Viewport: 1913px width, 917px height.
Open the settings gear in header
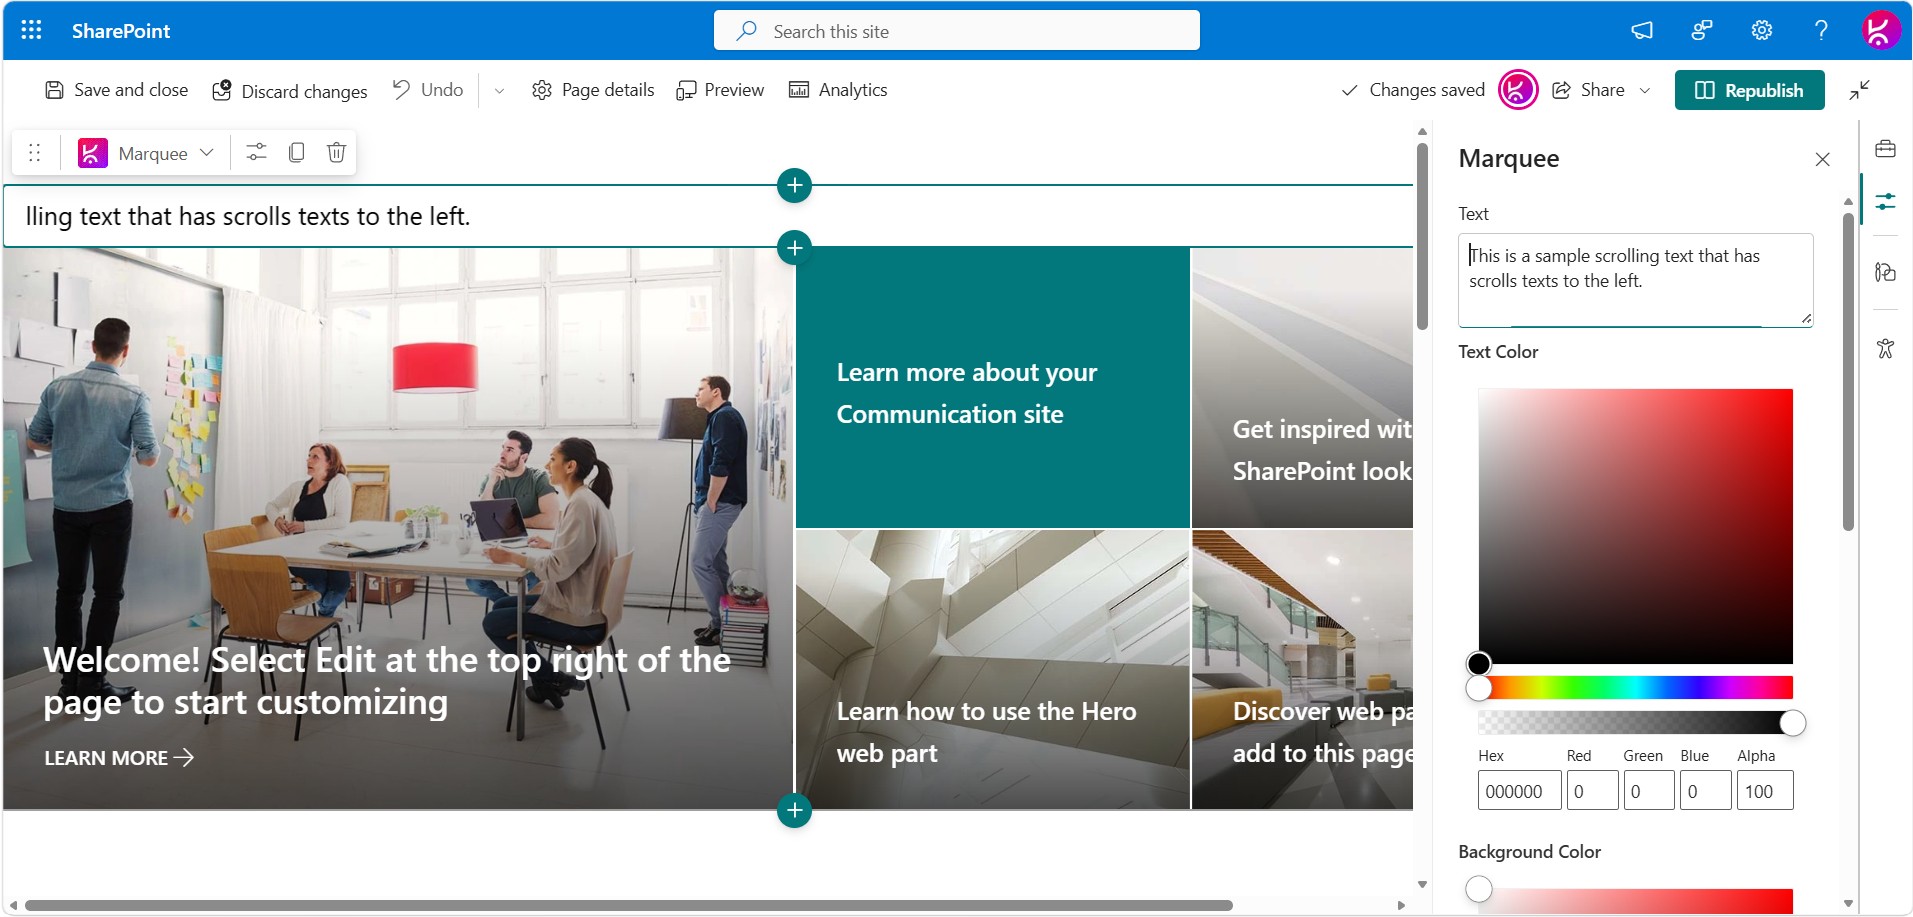pyautogui.click(x=1761, y=30)
